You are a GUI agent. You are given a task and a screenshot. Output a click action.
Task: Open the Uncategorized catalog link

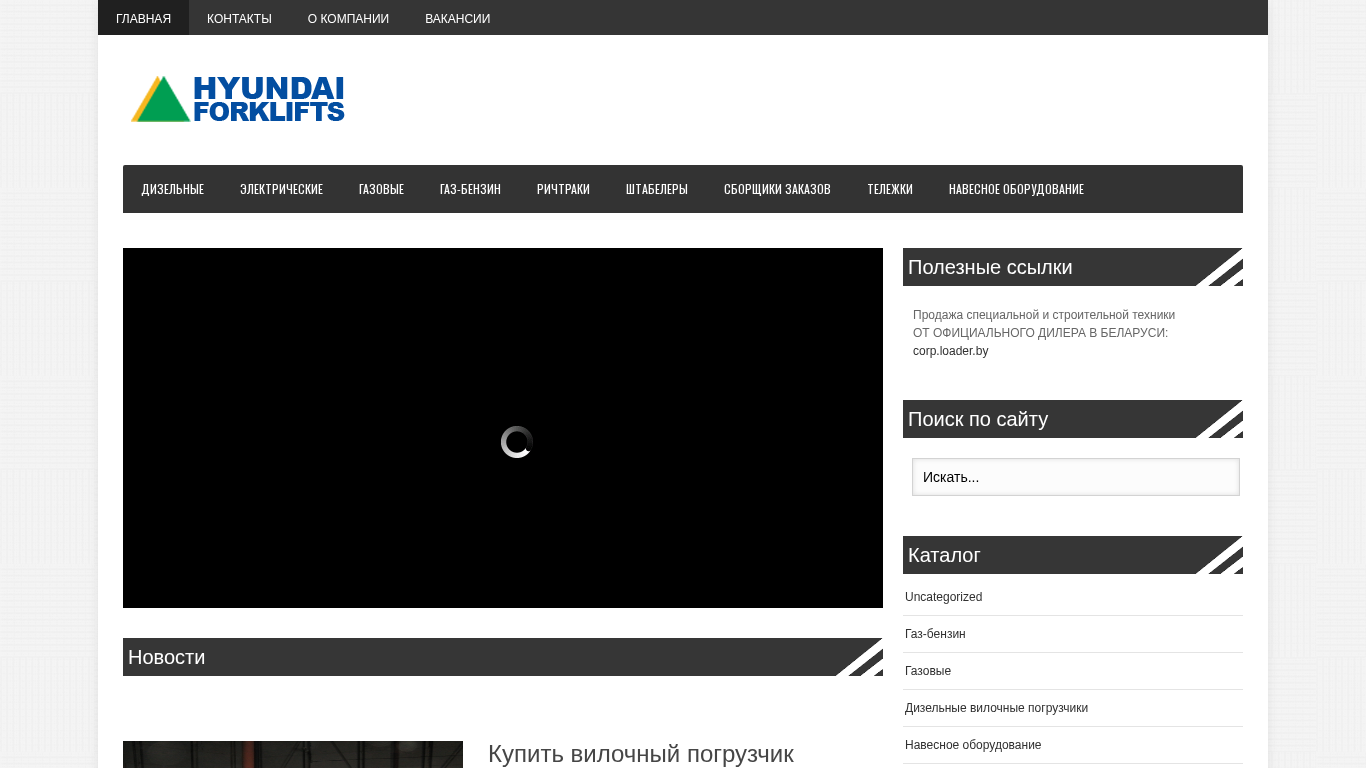(x=943, y=597)
